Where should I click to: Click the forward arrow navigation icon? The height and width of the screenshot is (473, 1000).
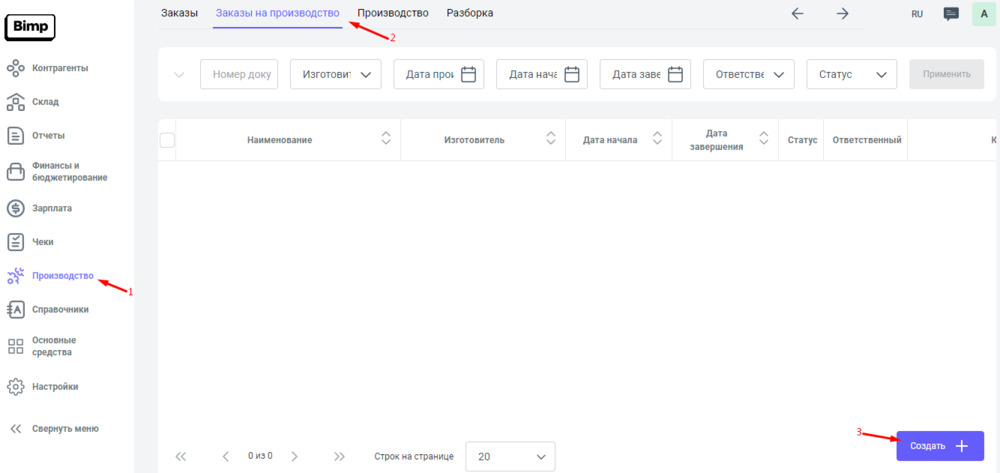[842, 14]
